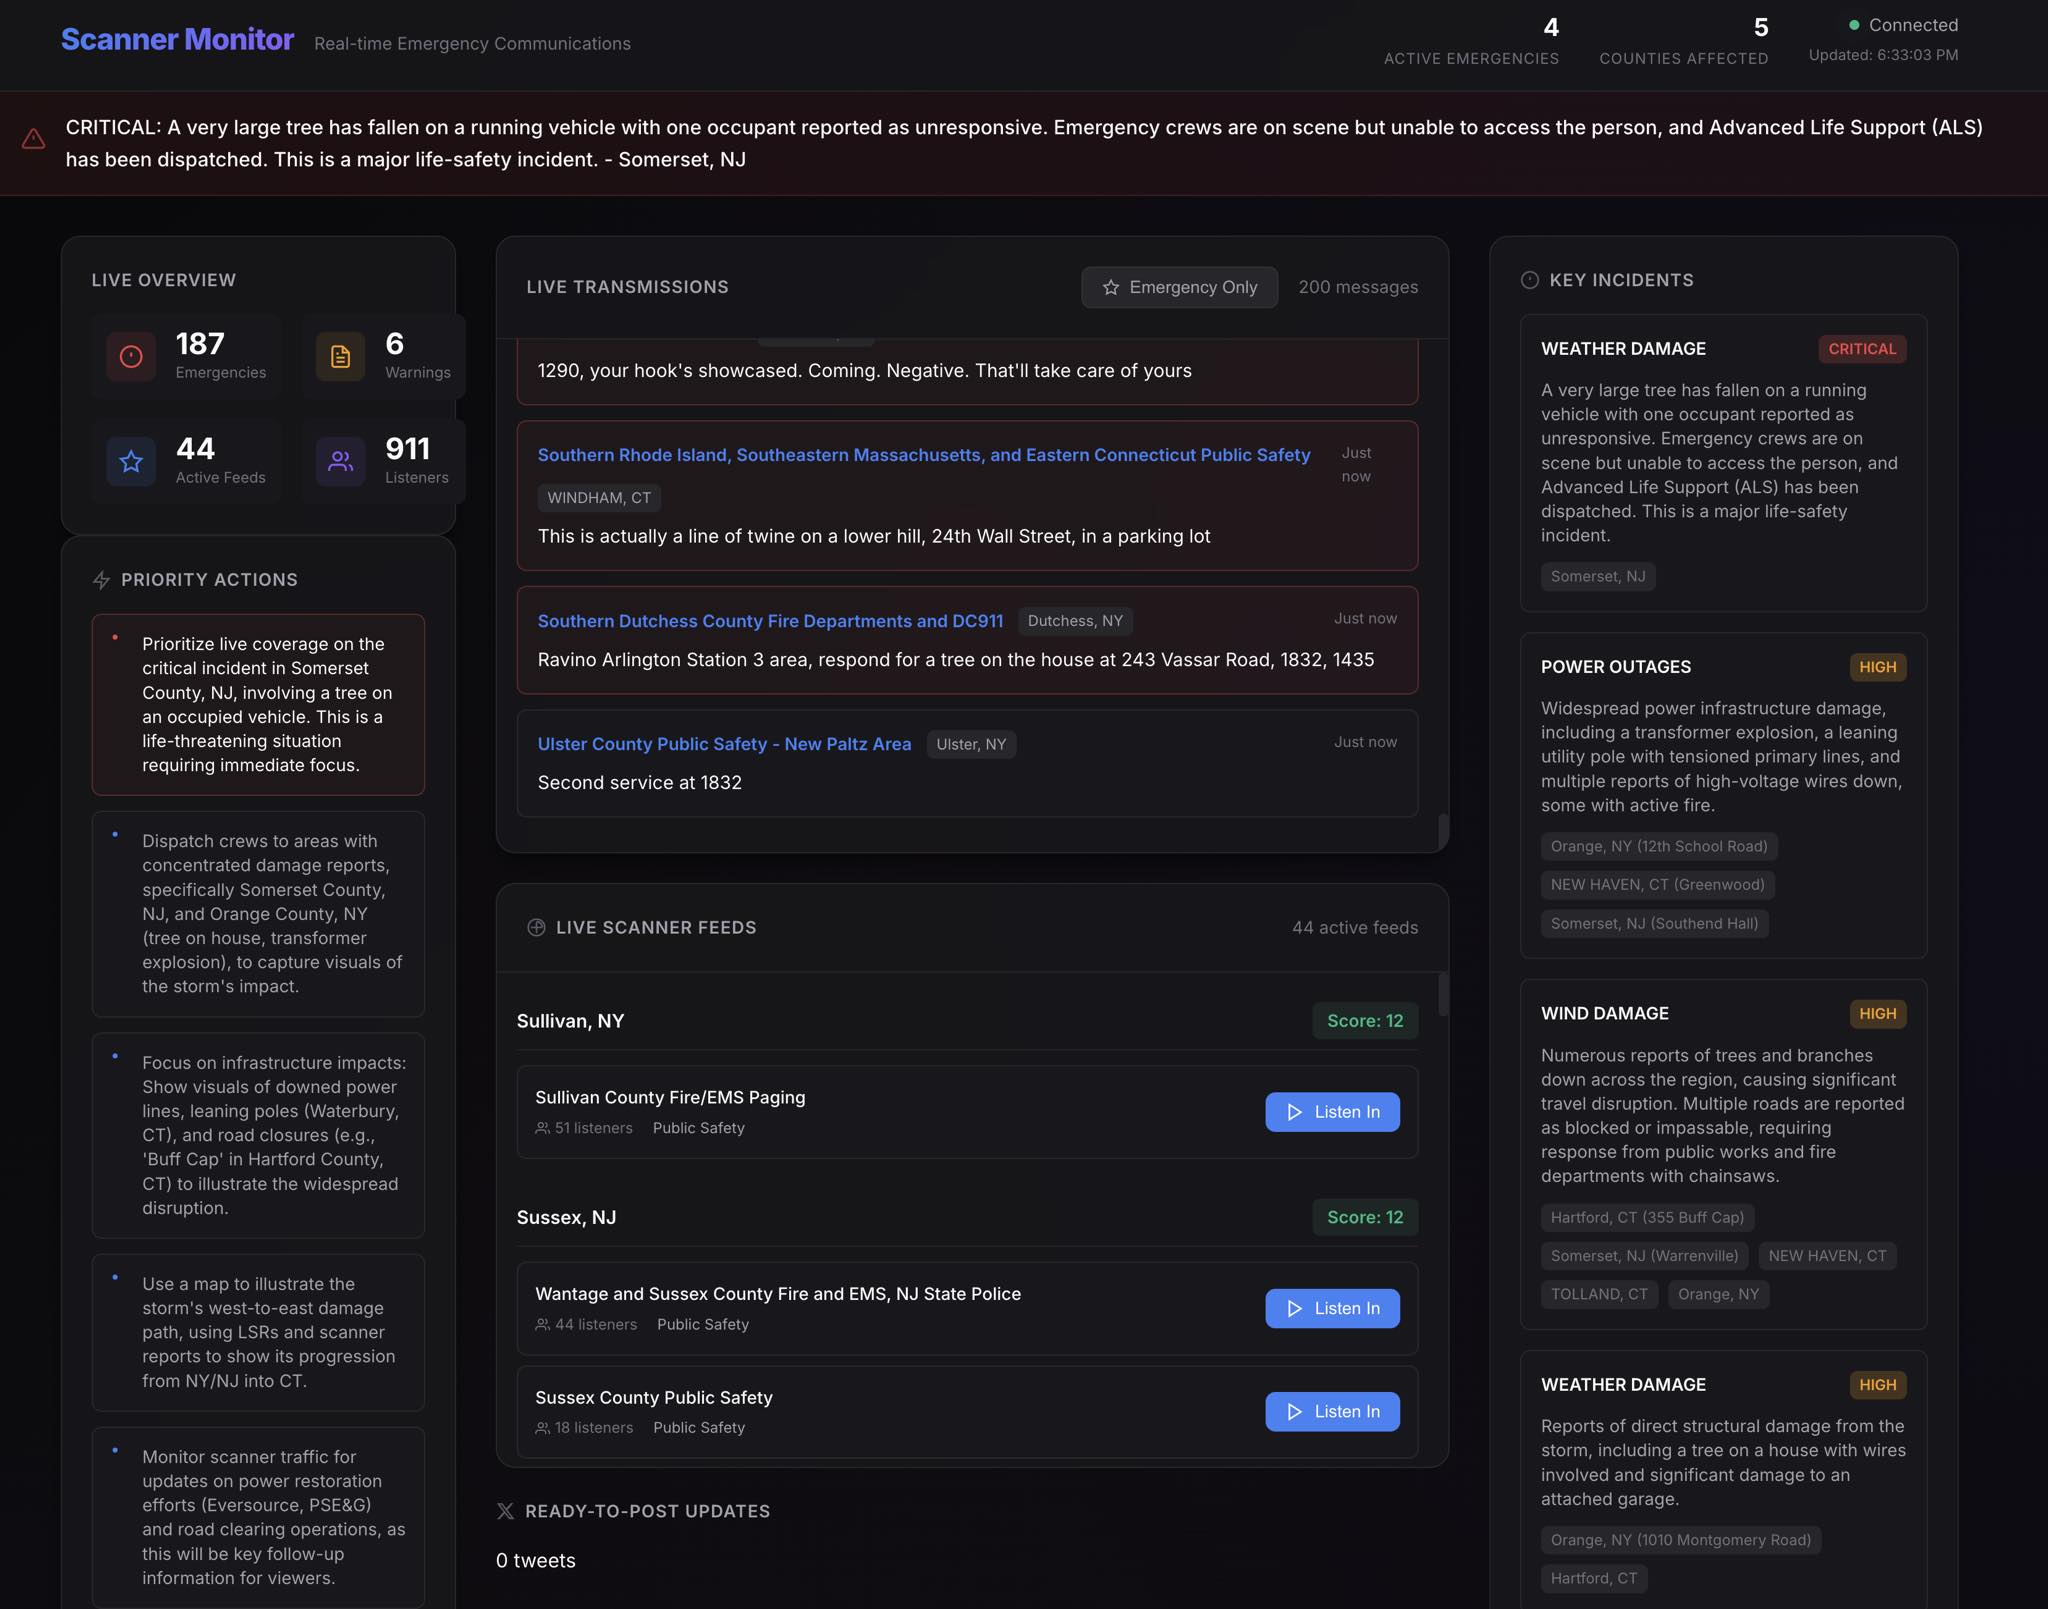Select the Somerset County tree priority action card
The width and height of the screenshot is (2048, 1609).
pos(258,705)
